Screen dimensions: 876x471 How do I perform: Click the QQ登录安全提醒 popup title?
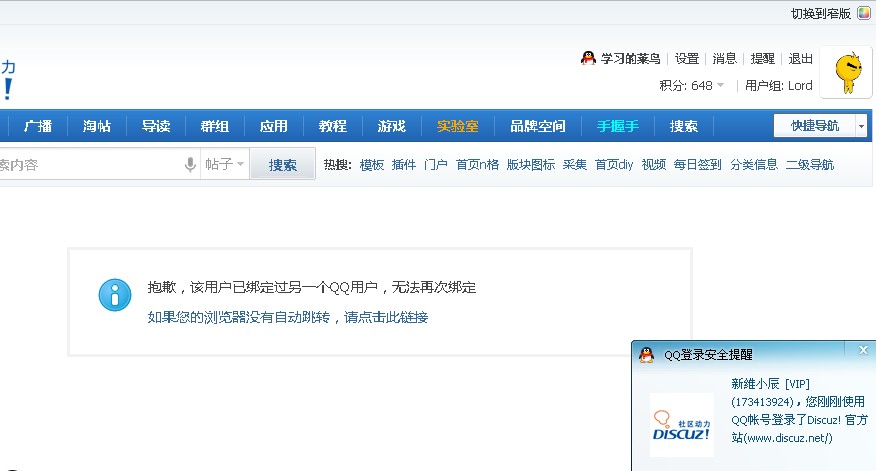(x=708, y=355)
